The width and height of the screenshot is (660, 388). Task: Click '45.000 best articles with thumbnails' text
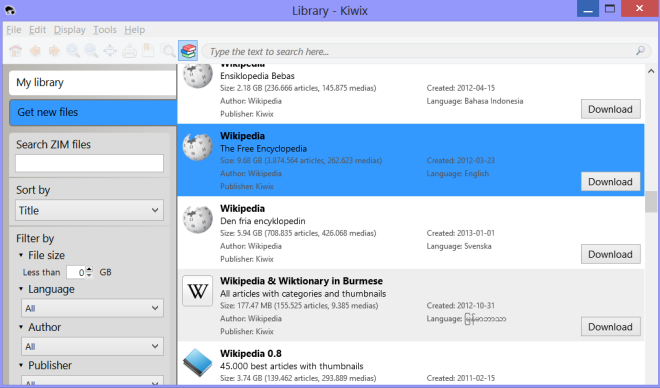pyautogui.click(x=292, y=366)
